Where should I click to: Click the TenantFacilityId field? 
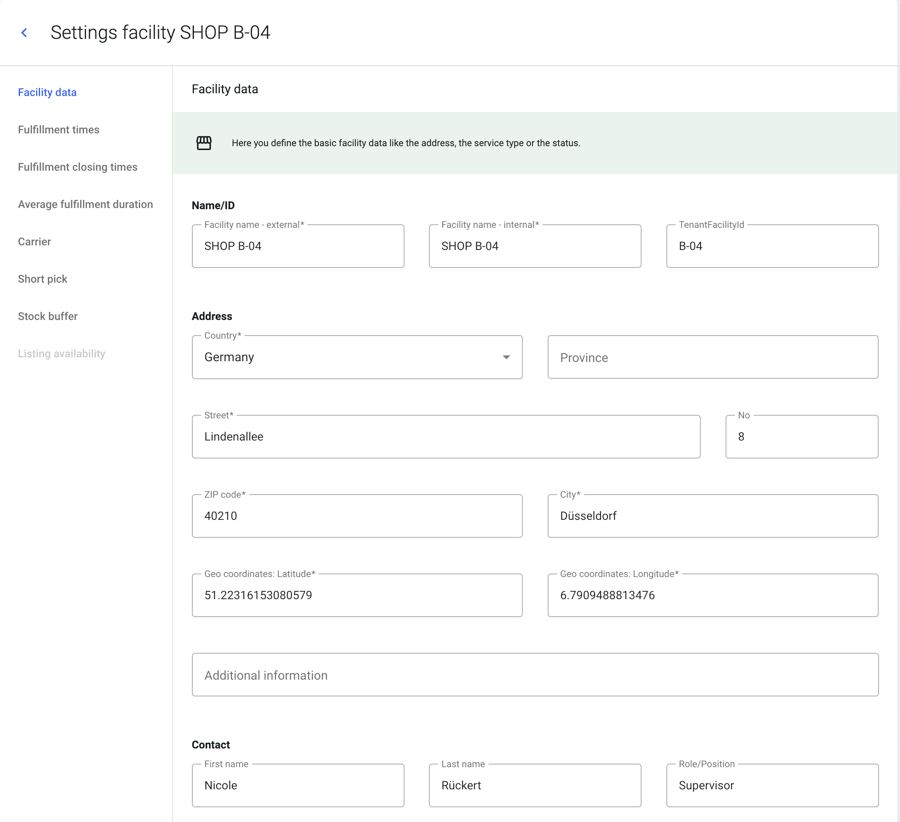tap(772, 246)
